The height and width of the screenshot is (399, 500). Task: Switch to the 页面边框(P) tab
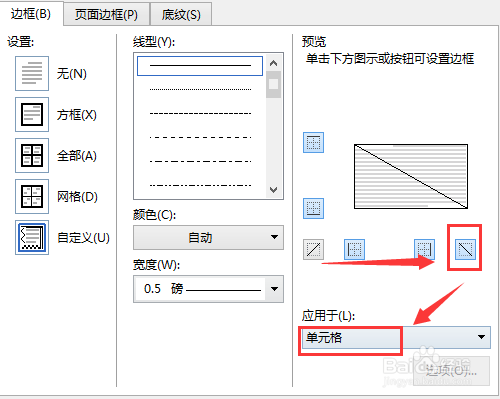coord(106,14)
